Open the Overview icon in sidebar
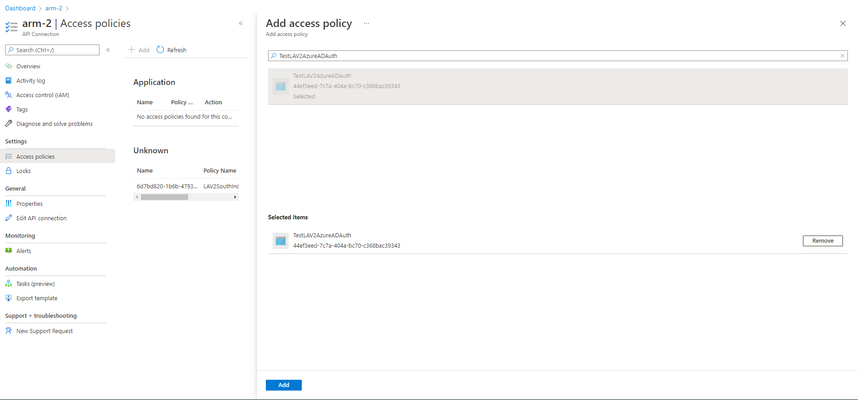The image size is (858, 400). coord(8,66)
